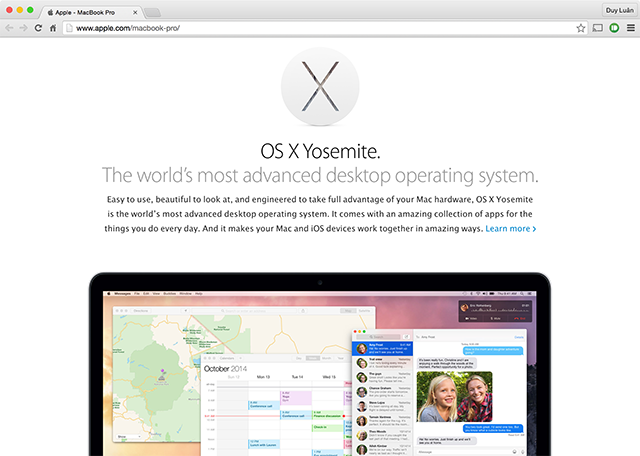Click the cast screen icon in toolbar
This screenshot has height=456, width=640.
[597, 28]
